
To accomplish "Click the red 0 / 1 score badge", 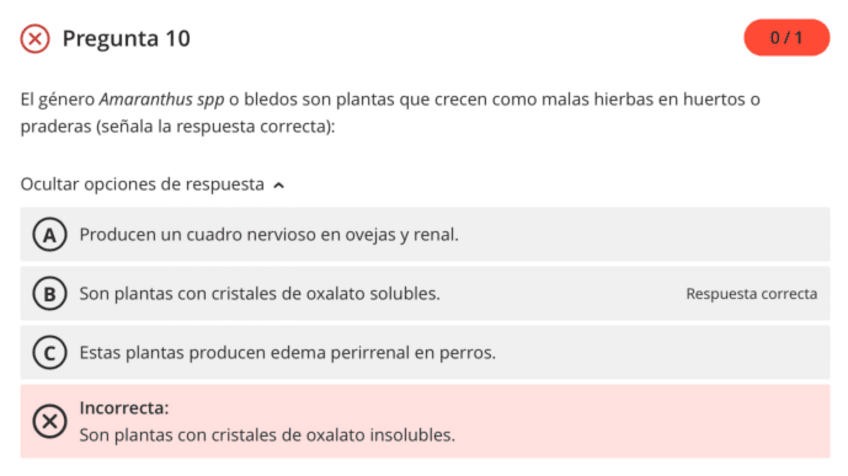I will click(x=786, y=38).
